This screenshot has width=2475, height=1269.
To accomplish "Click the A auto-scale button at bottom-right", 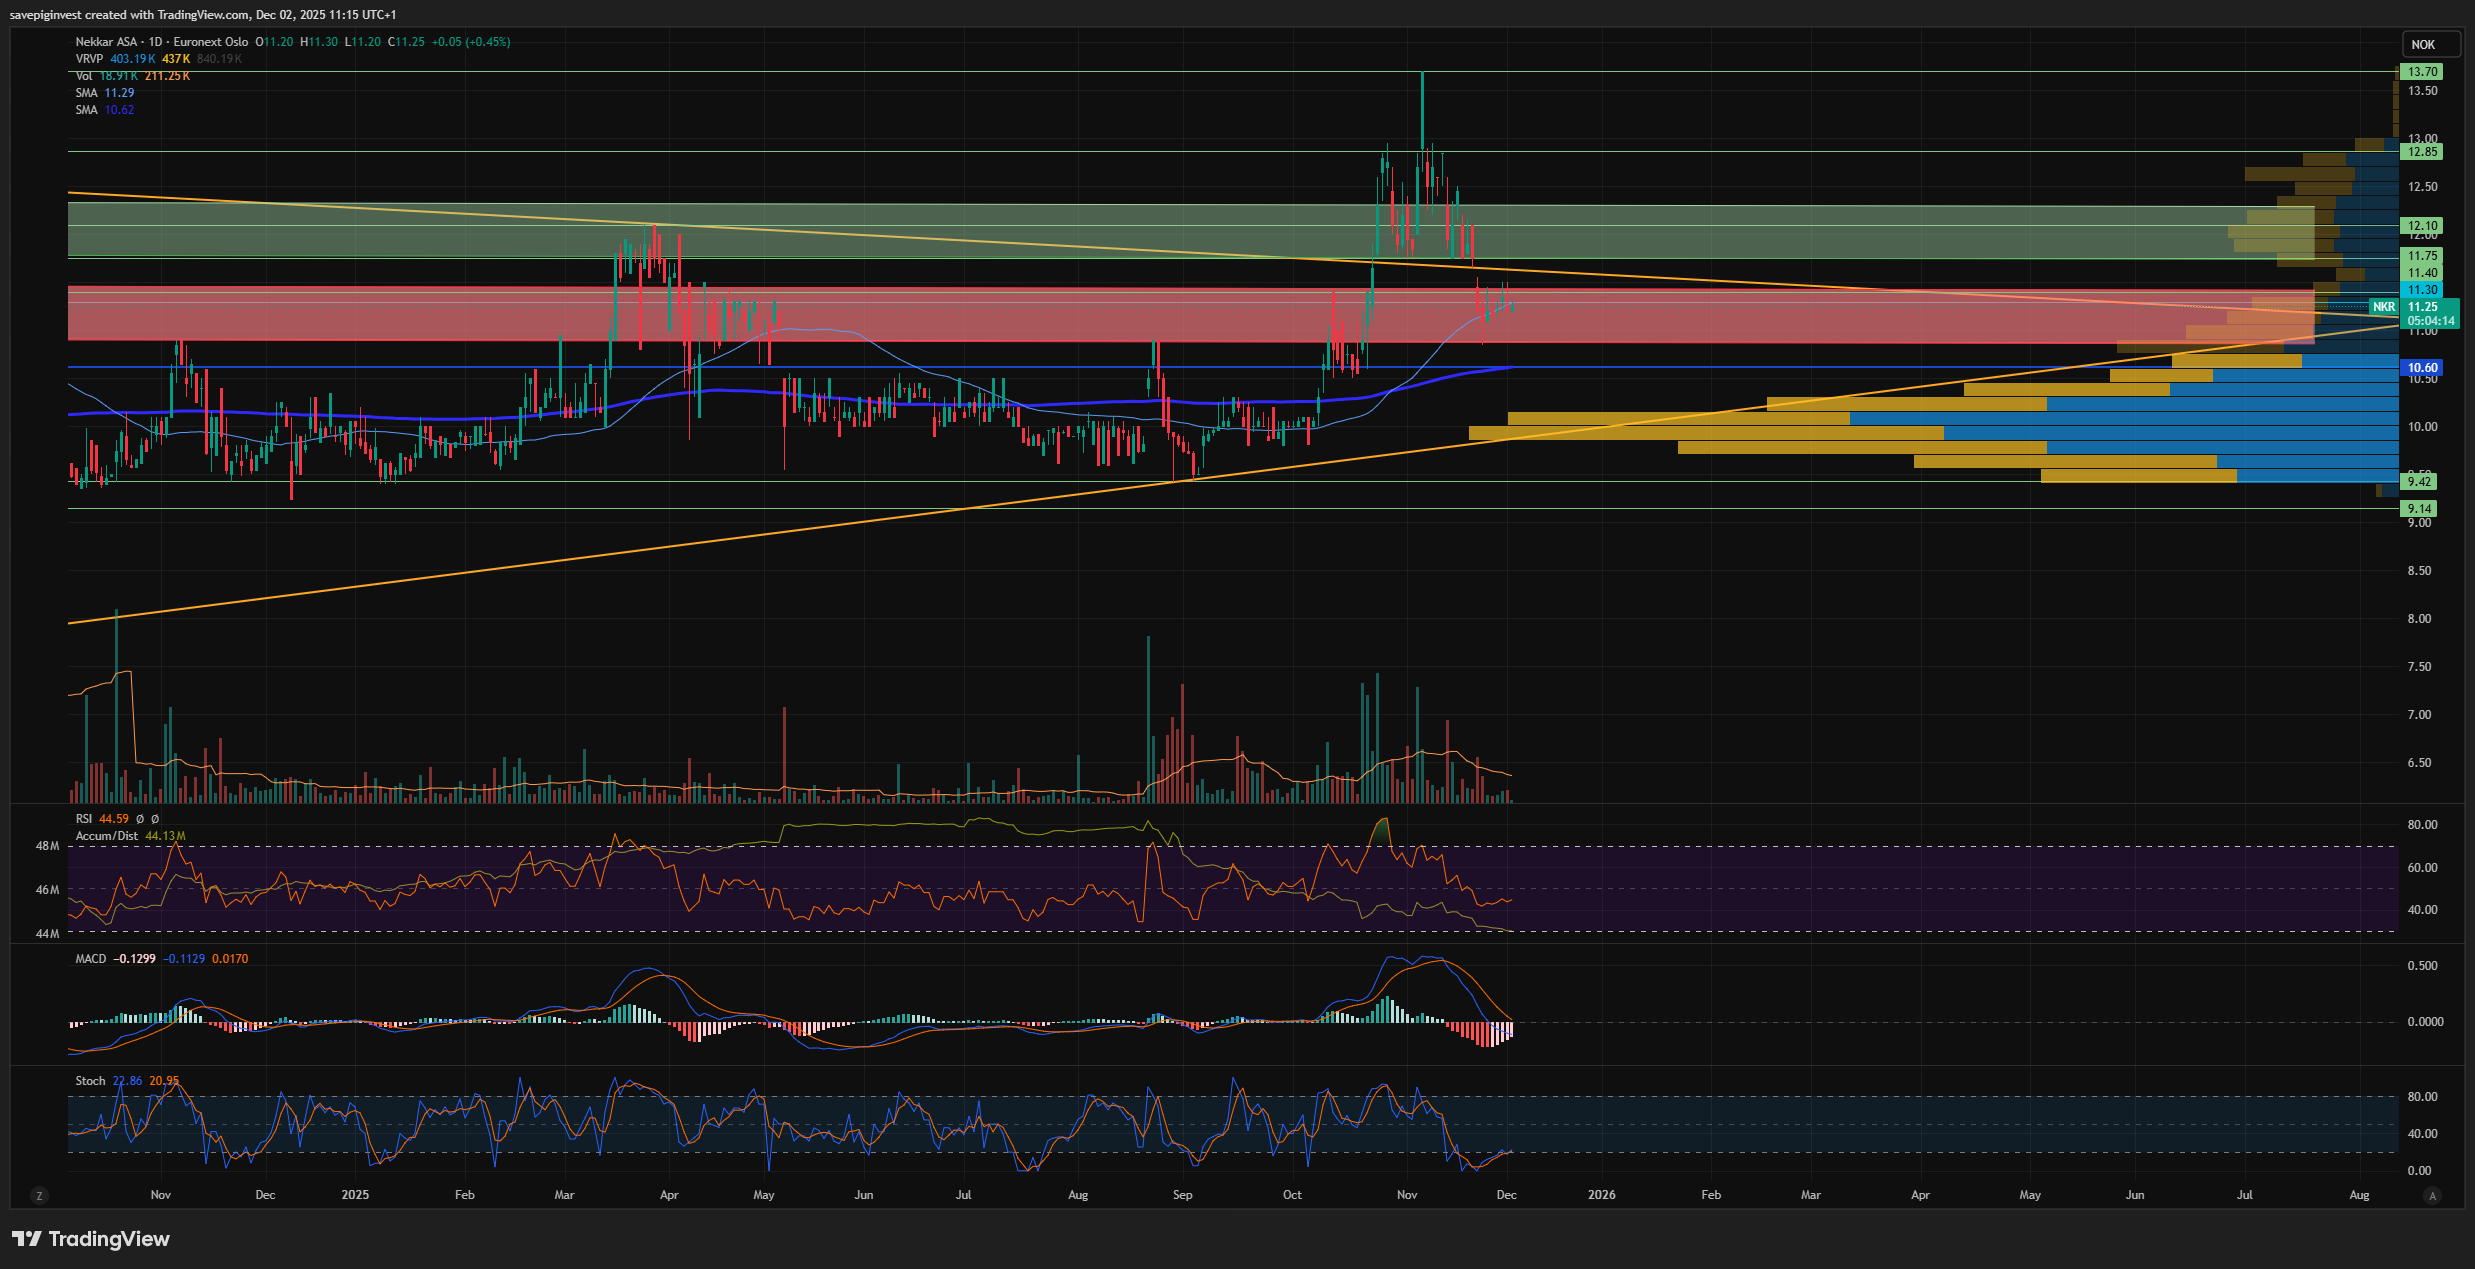I will 2433,1195.
